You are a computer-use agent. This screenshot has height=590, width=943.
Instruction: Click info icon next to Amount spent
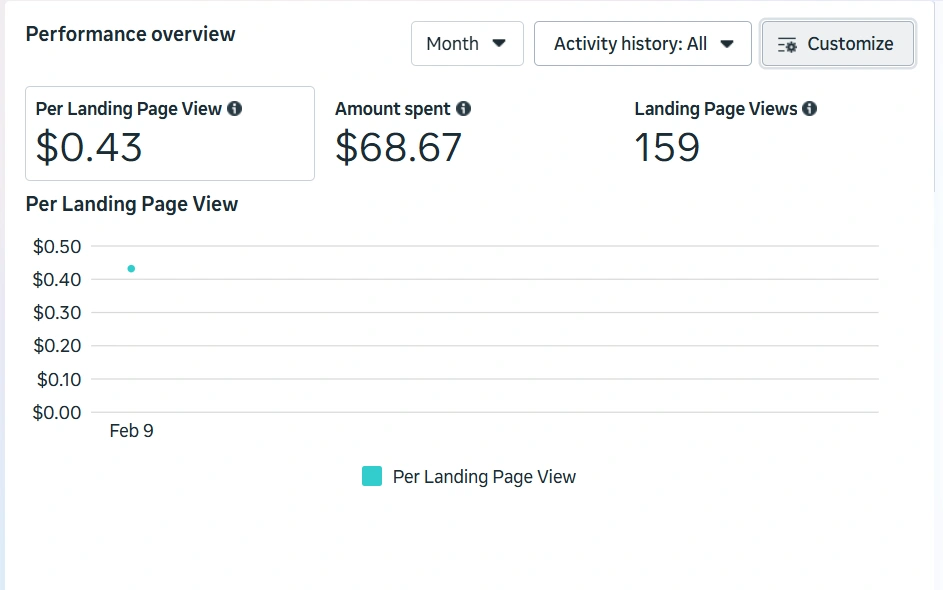463,109
